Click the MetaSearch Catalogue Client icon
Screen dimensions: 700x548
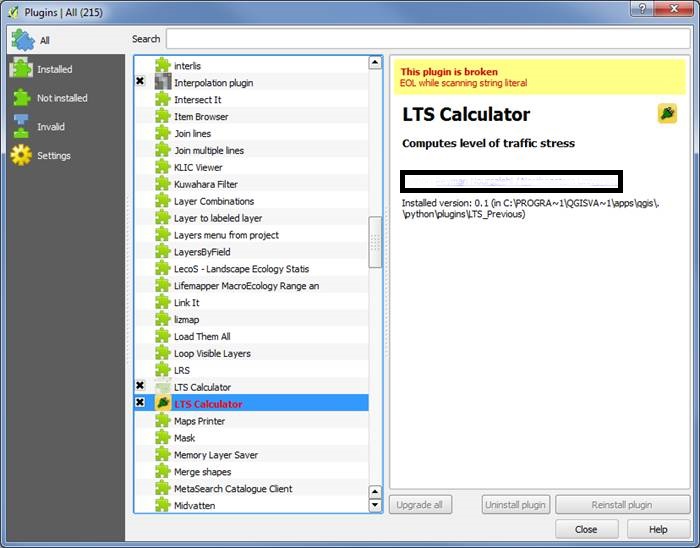pyautogui.click(x=162, y=489)
